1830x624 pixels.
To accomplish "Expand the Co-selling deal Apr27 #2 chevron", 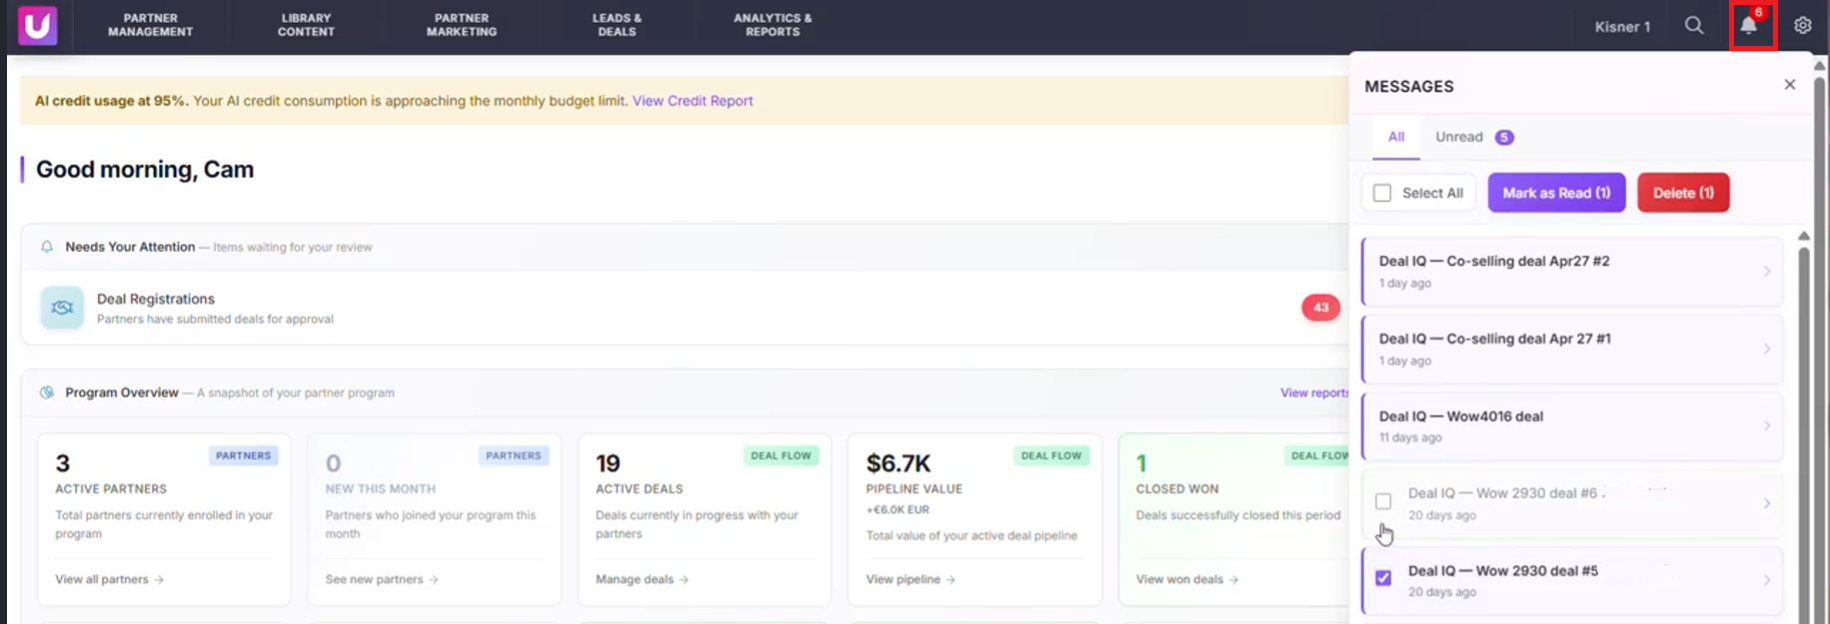I will point(1767,271).
